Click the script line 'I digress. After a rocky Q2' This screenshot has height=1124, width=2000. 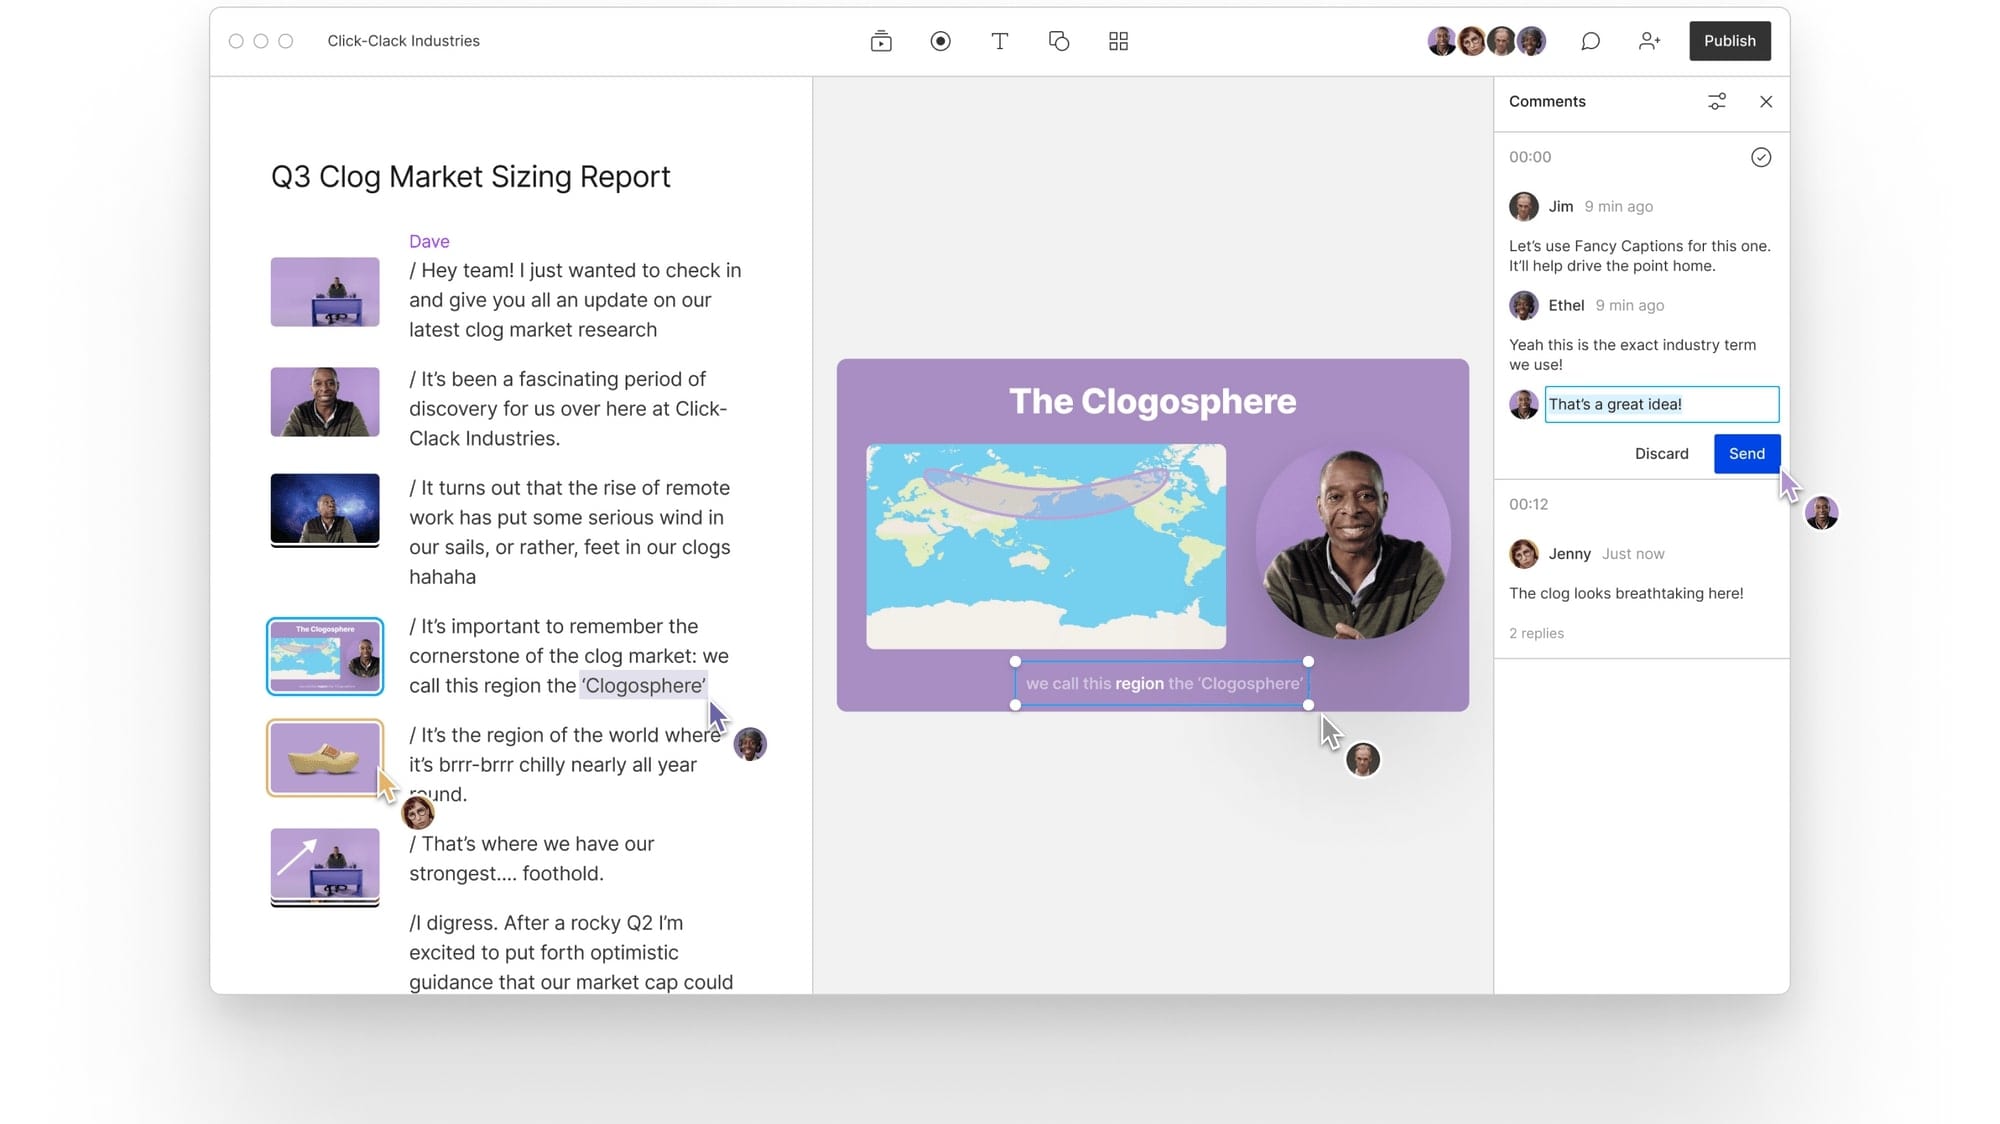[x=571, y=952]
